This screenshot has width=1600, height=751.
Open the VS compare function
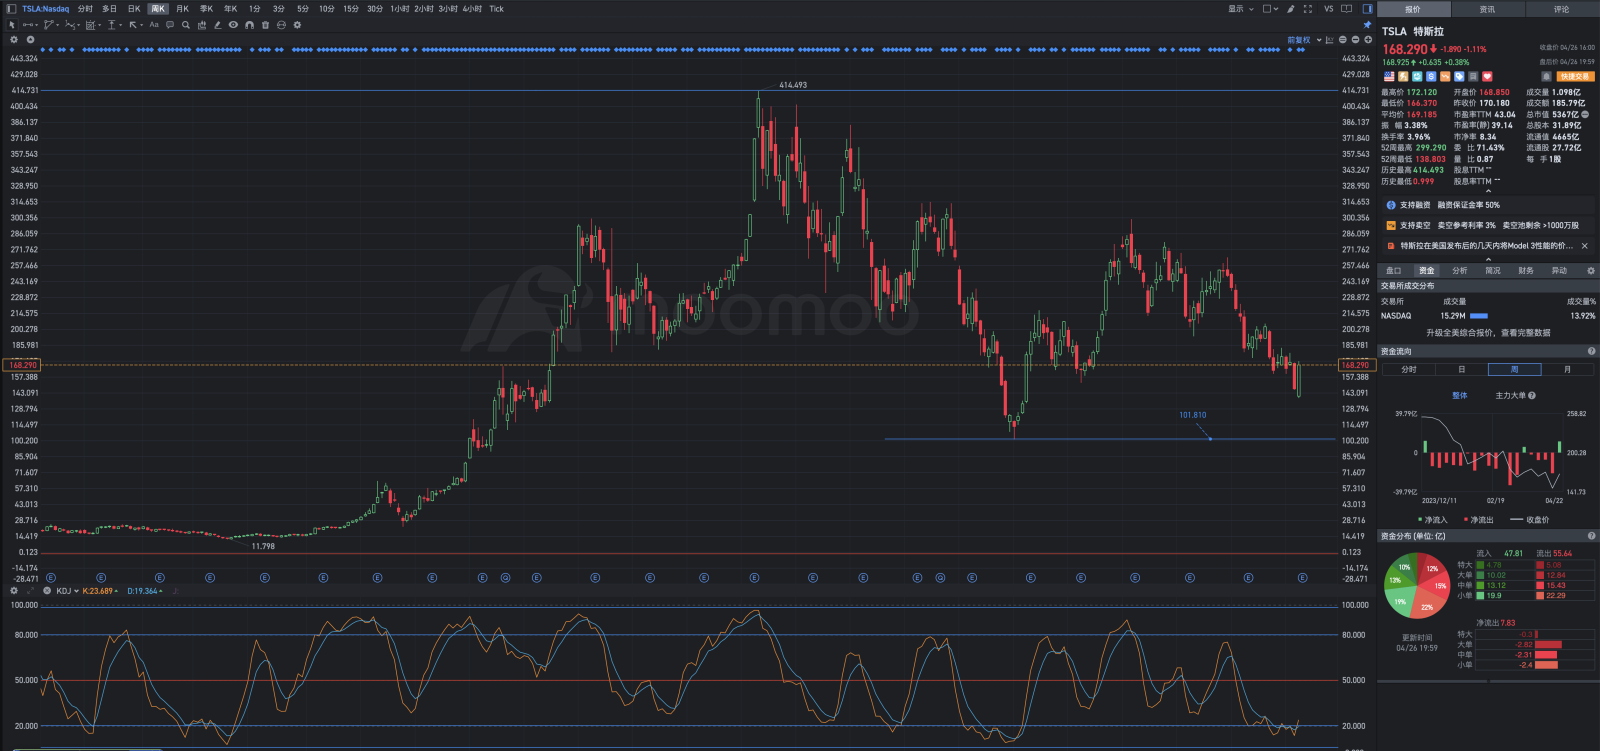coord(1329,9)
